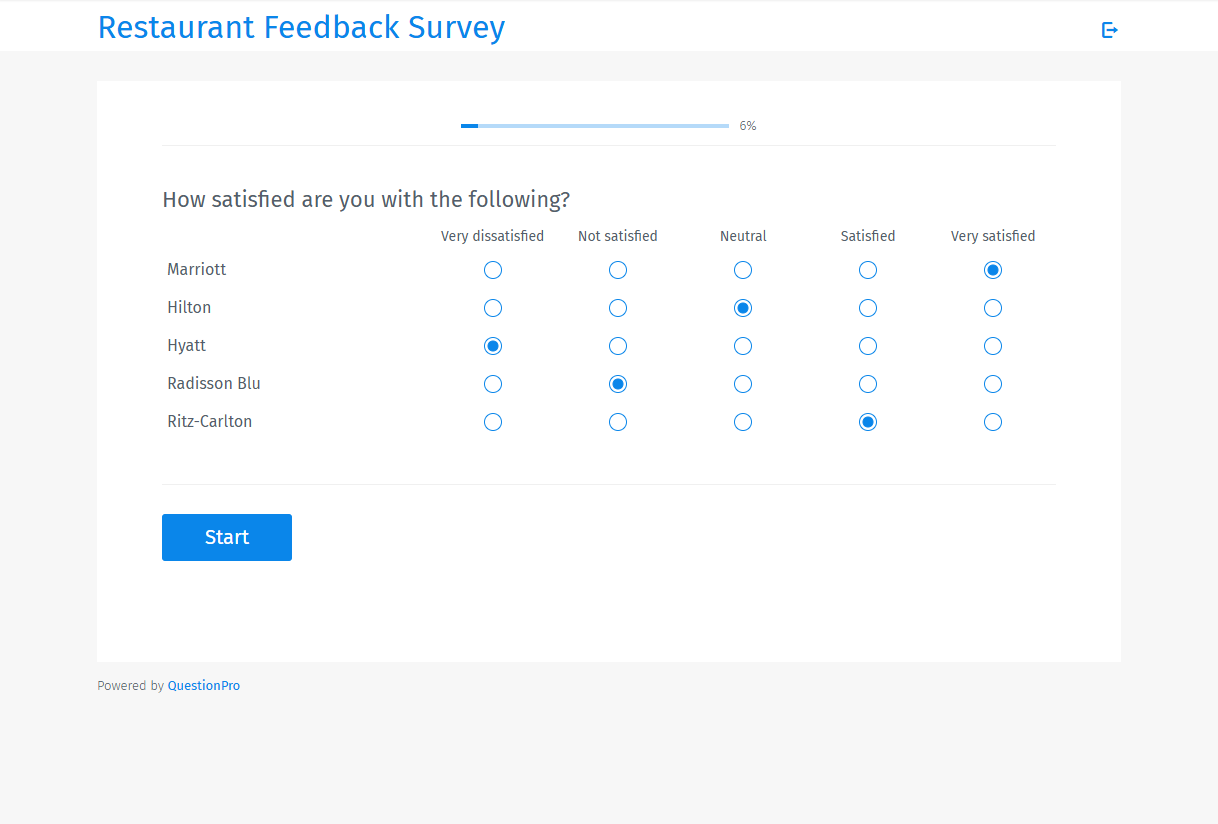
Task: Choose Not satisfied for Marriott
Action: 617,269
